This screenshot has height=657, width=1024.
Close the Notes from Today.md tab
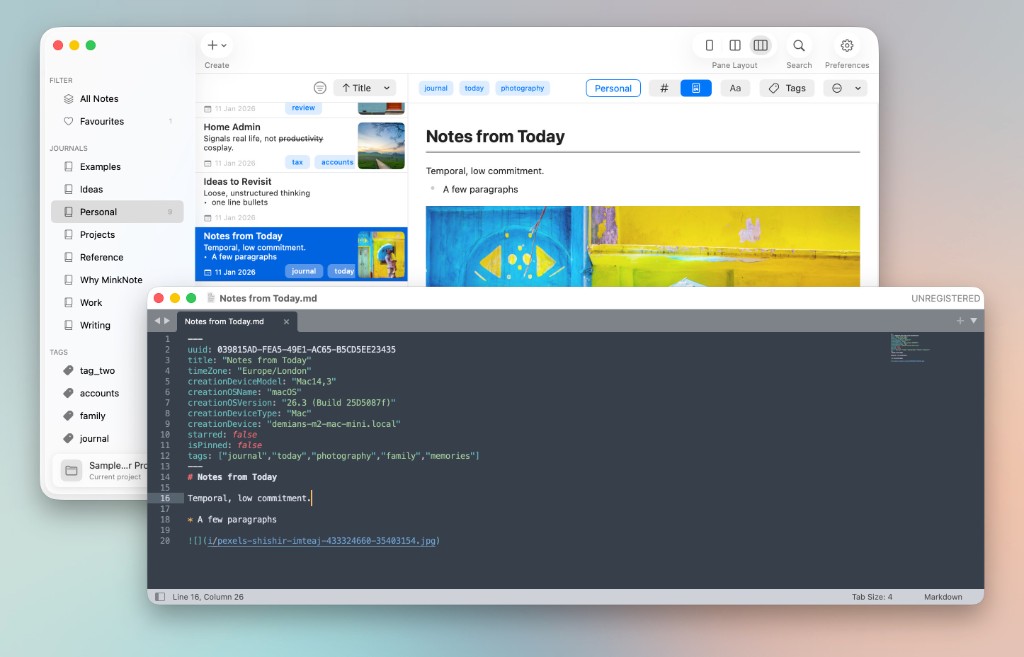[x=286, y=321]
